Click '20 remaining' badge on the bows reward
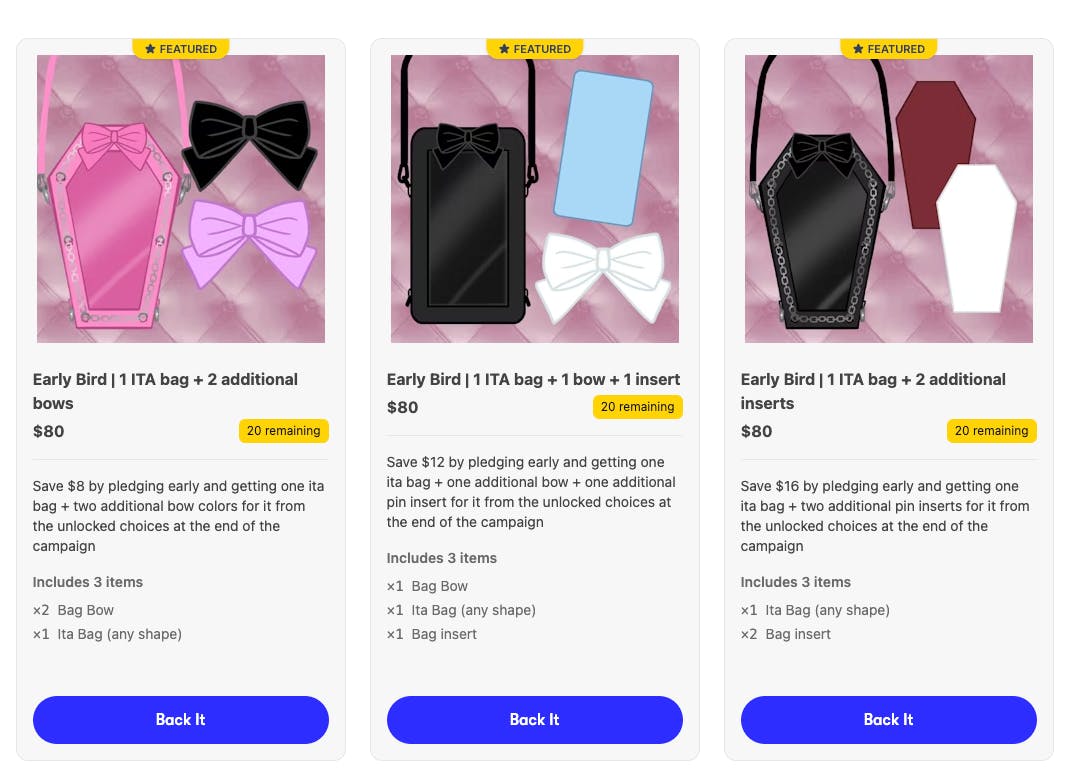The image size is (1068, 771). [284, 431]
